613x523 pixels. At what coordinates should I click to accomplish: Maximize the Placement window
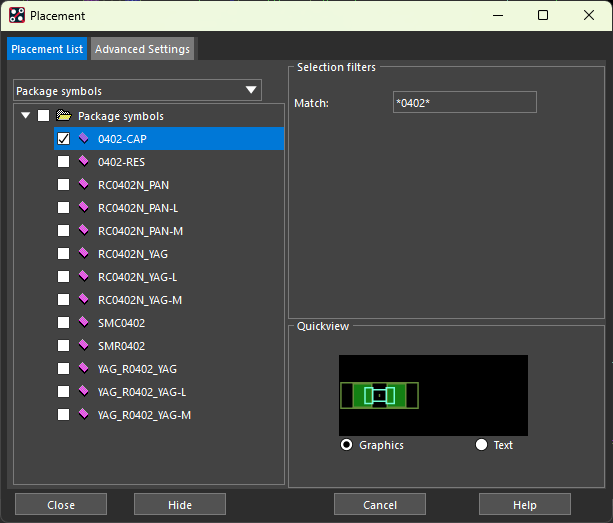click(x=543, y=15)
